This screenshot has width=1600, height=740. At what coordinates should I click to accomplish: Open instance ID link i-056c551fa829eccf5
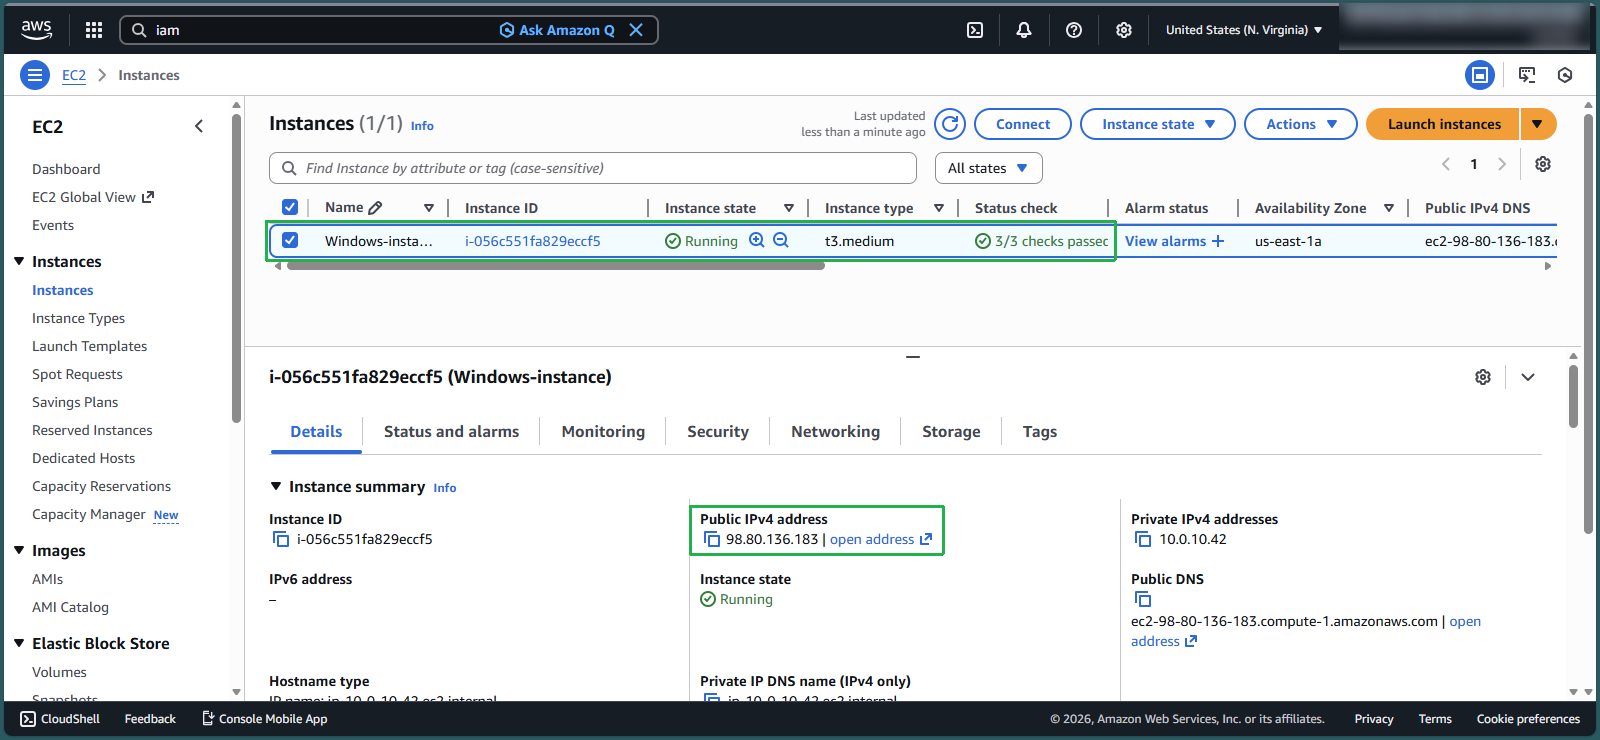tap(532, 241)
